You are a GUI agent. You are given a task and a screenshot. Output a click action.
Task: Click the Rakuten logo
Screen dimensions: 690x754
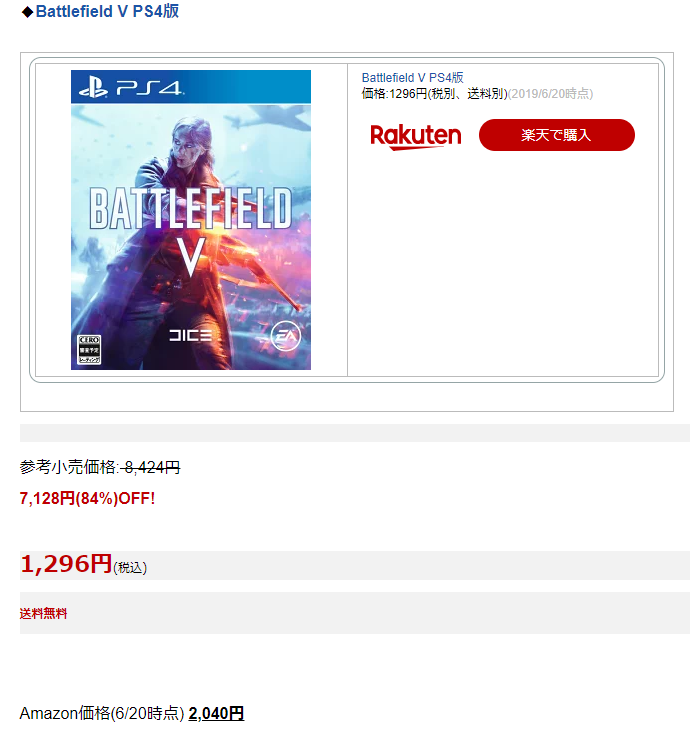click(415, 137)
